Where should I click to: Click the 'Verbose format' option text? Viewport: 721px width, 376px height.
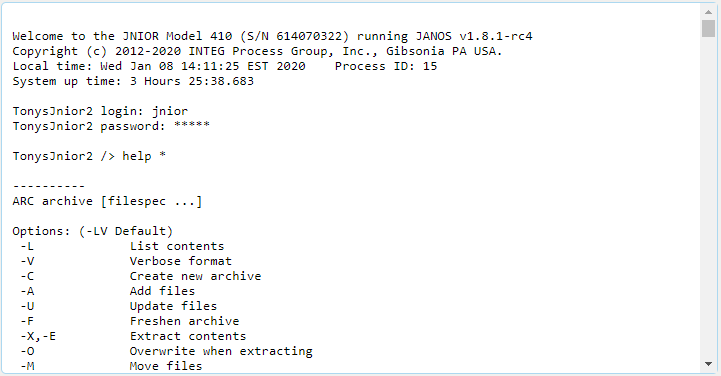[180, 261]
